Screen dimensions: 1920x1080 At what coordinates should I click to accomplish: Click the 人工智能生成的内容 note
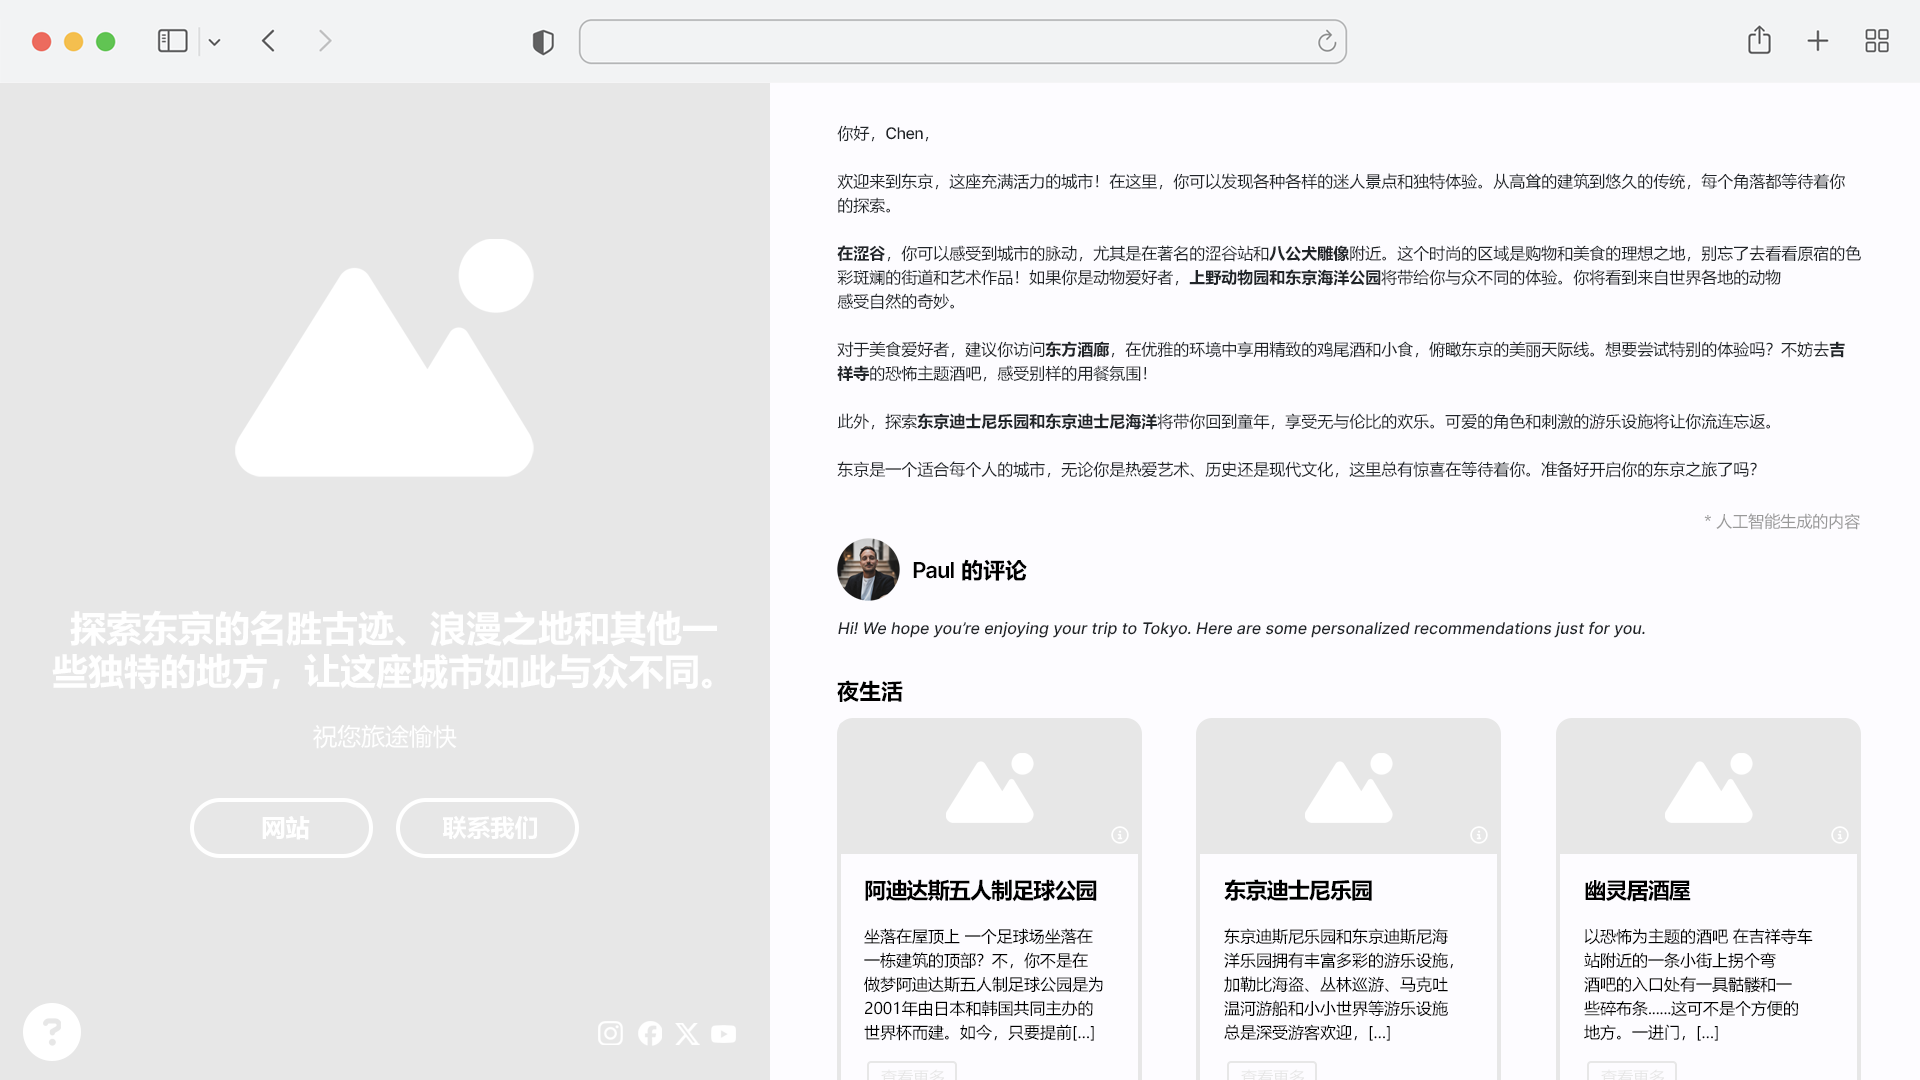[1782, 522]
